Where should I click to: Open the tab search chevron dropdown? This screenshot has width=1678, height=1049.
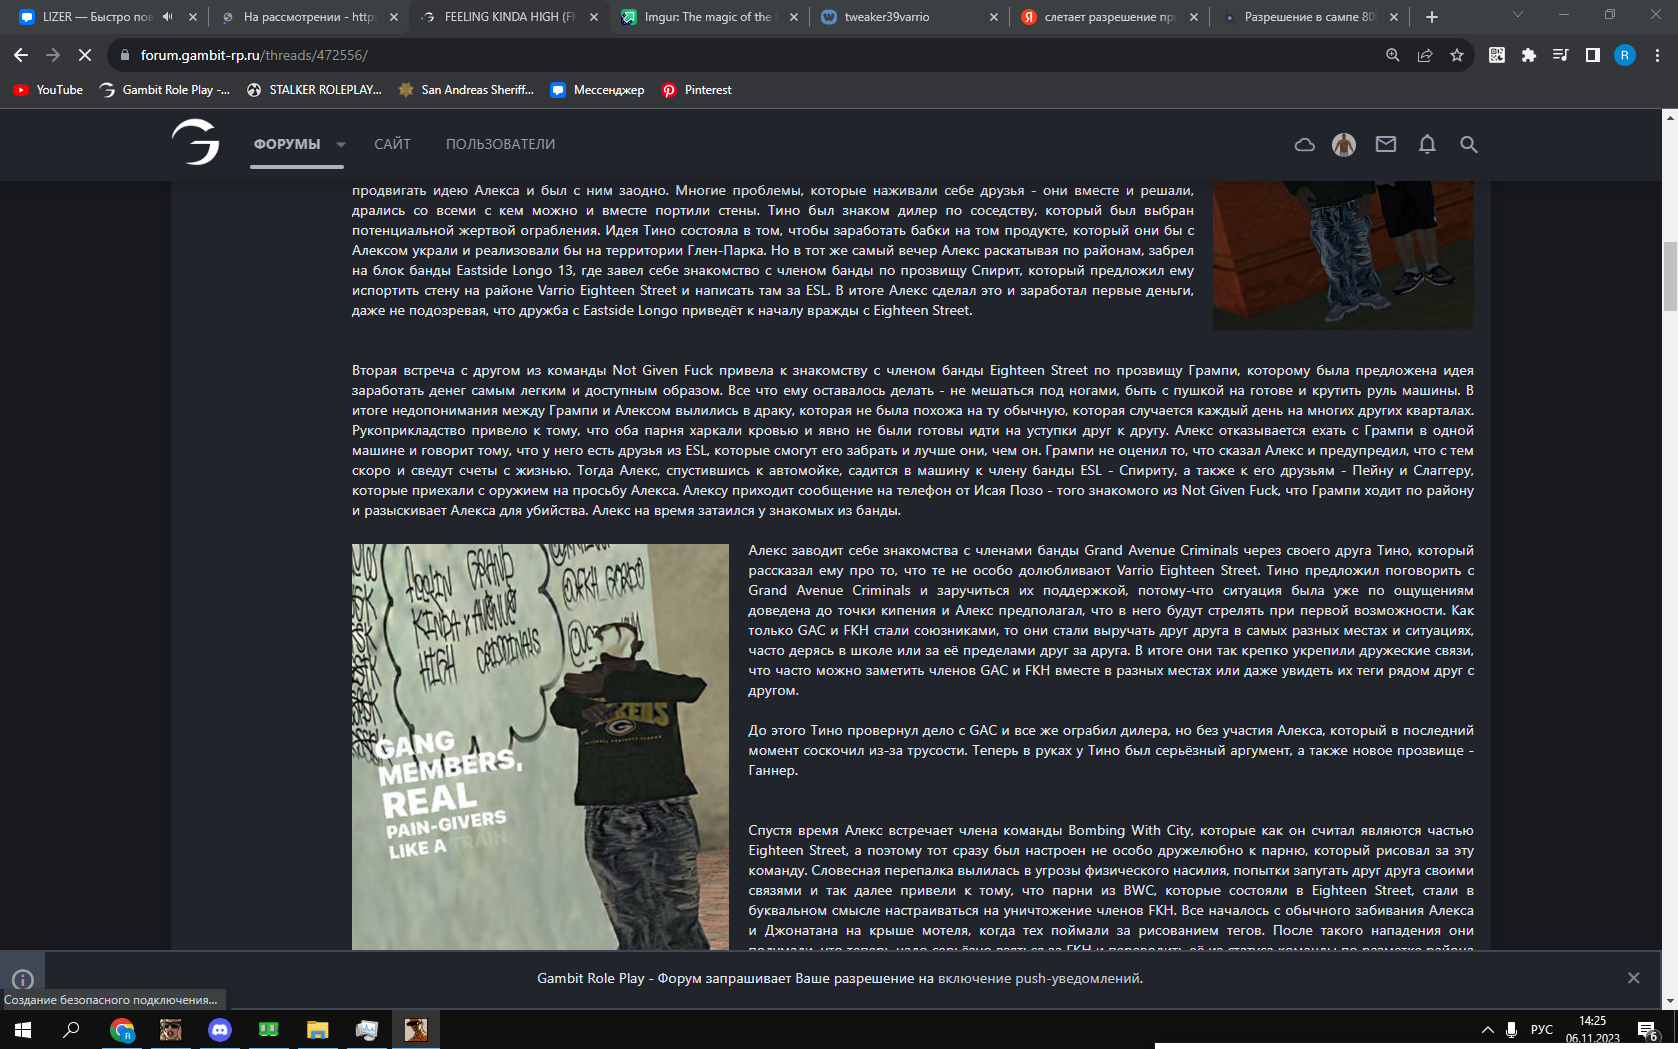coord(1517,15)
